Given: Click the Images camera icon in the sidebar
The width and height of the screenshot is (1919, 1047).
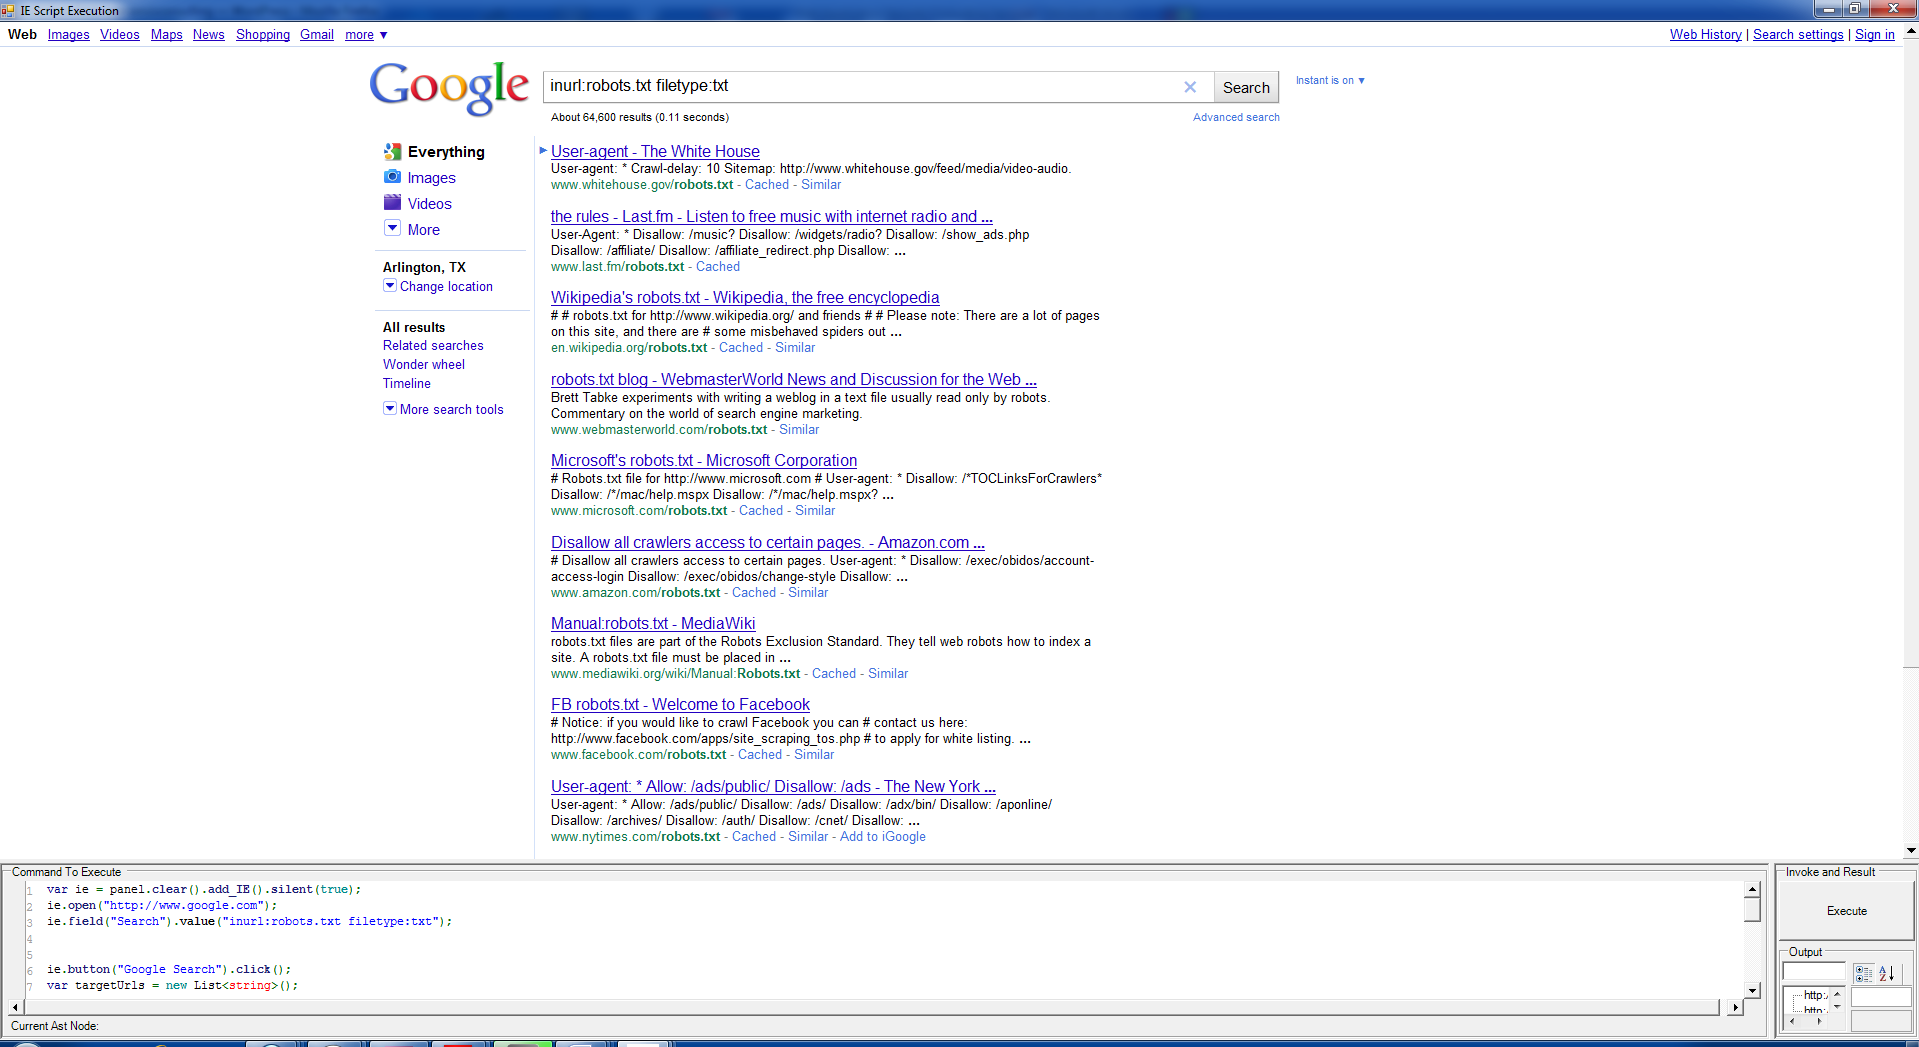Looking at the screenshot, I should 392,177.
